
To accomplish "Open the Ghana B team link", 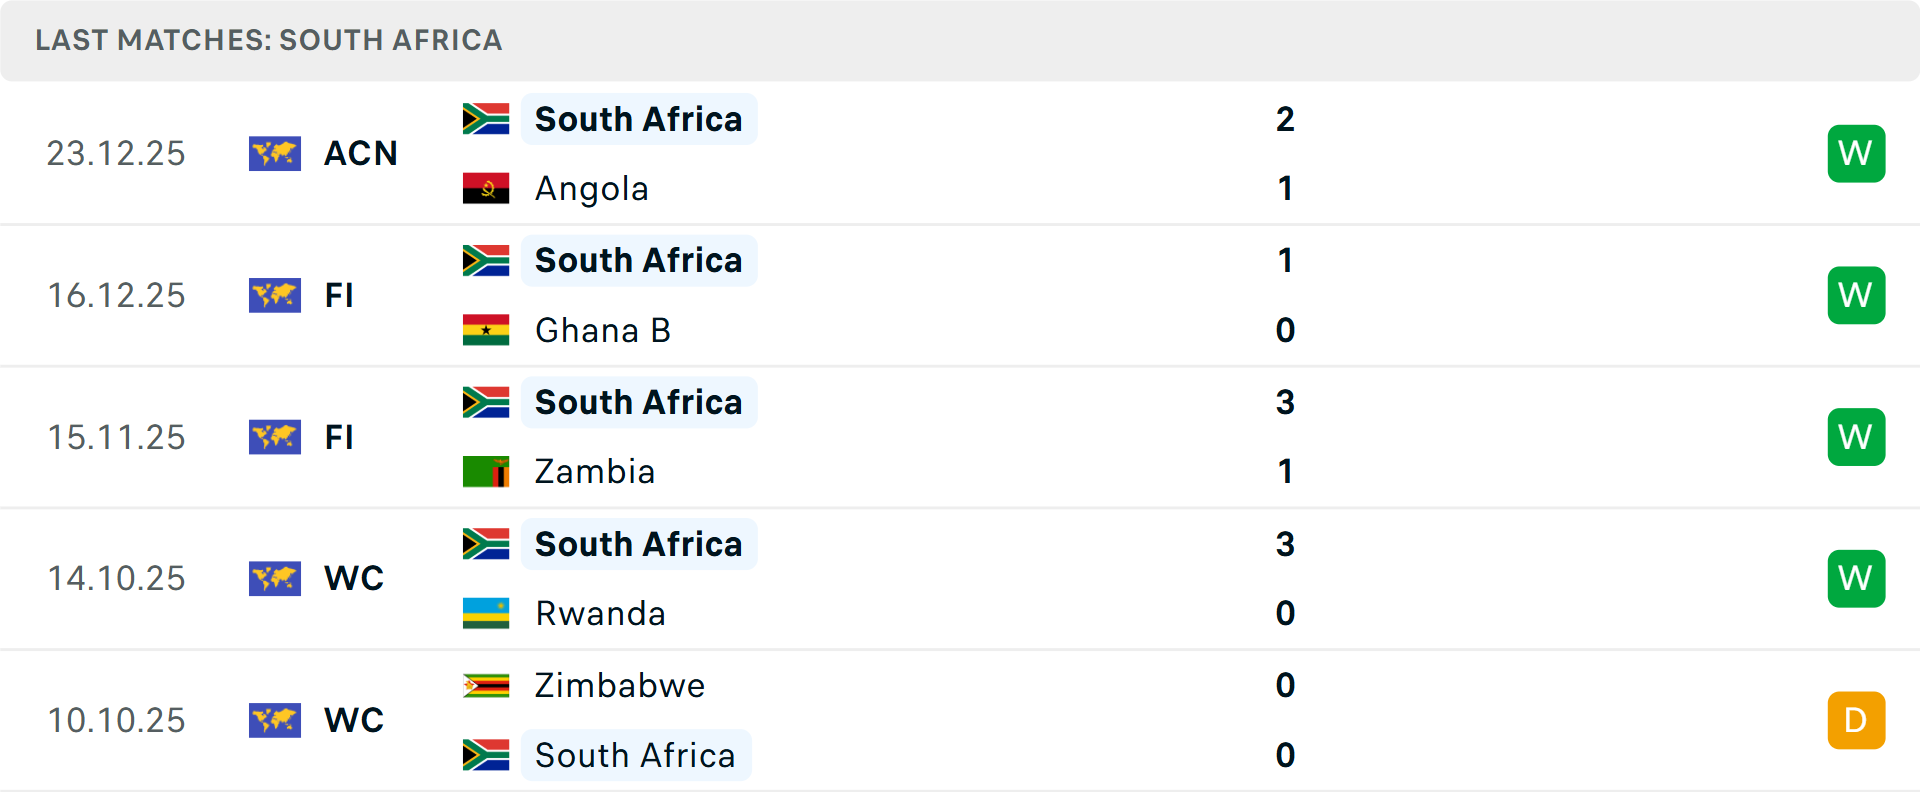I will (x=602, y=330).
